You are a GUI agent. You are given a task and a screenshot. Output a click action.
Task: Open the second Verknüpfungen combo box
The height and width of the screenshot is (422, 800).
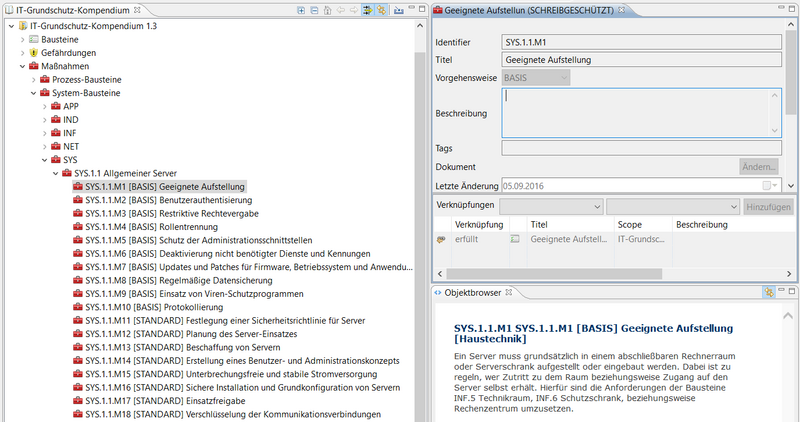(x=673, y=207)
